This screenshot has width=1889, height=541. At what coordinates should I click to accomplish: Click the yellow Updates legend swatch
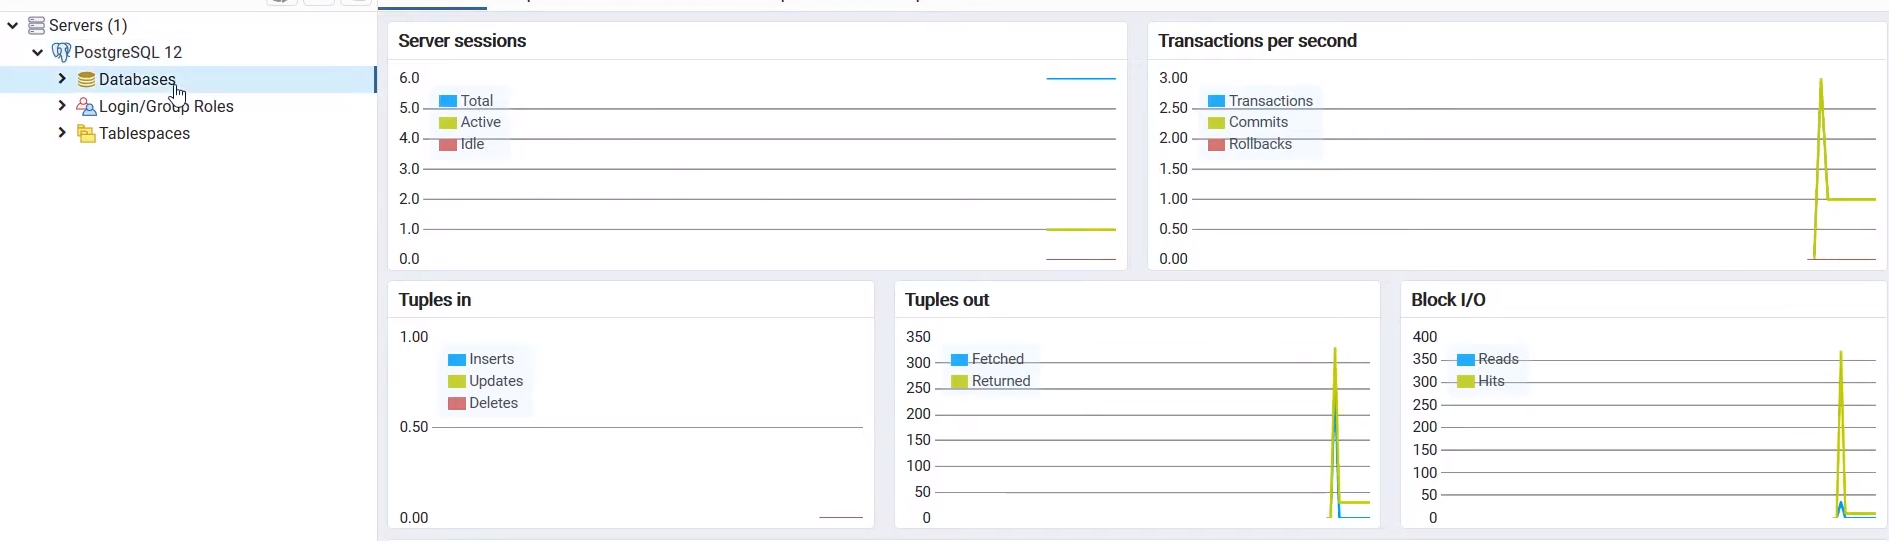[x=457, y=381]
